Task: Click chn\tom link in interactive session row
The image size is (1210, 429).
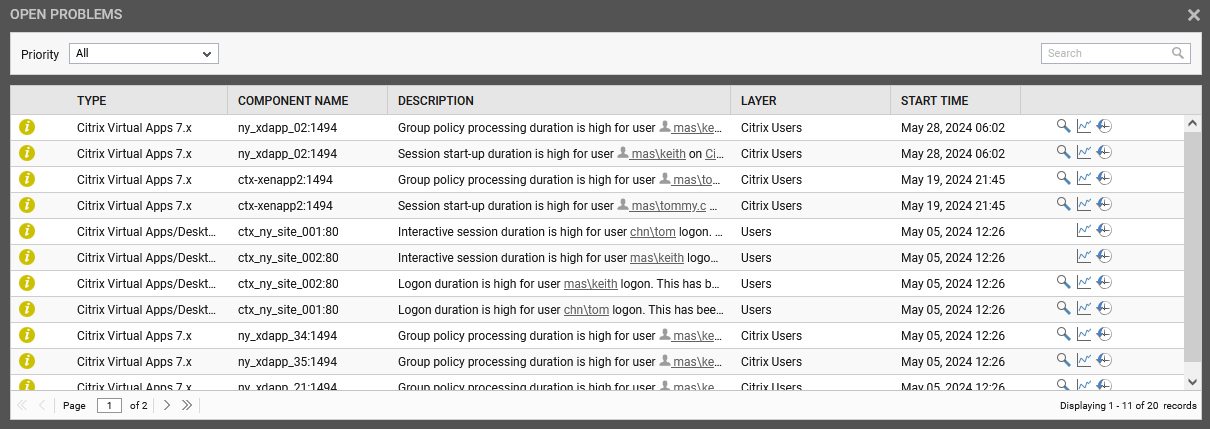Action: click(x=647, y=231)
